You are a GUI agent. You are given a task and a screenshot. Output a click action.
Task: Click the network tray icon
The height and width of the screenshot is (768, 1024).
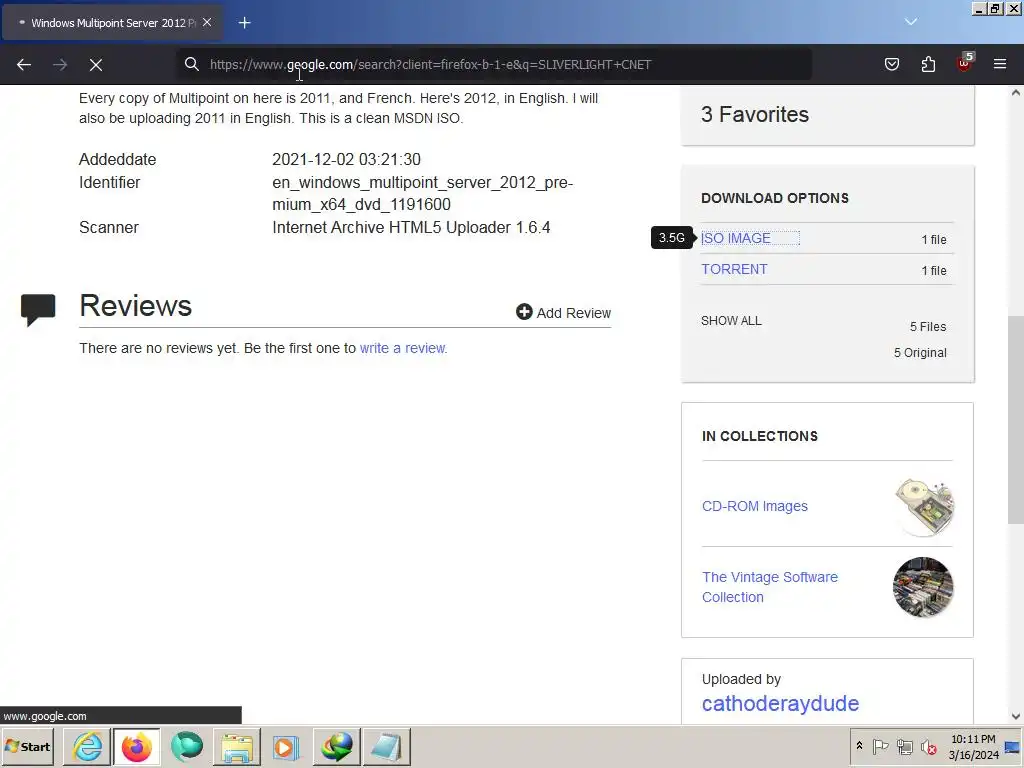[904, 746]
